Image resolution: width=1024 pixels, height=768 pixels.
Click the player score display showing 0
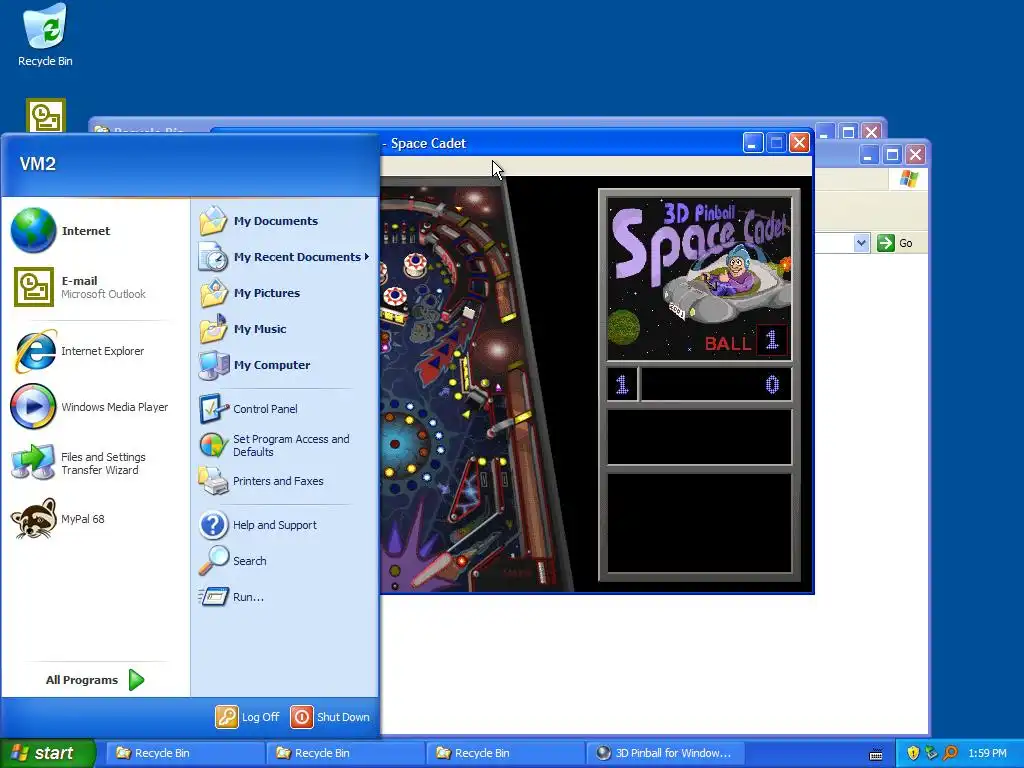716,384
